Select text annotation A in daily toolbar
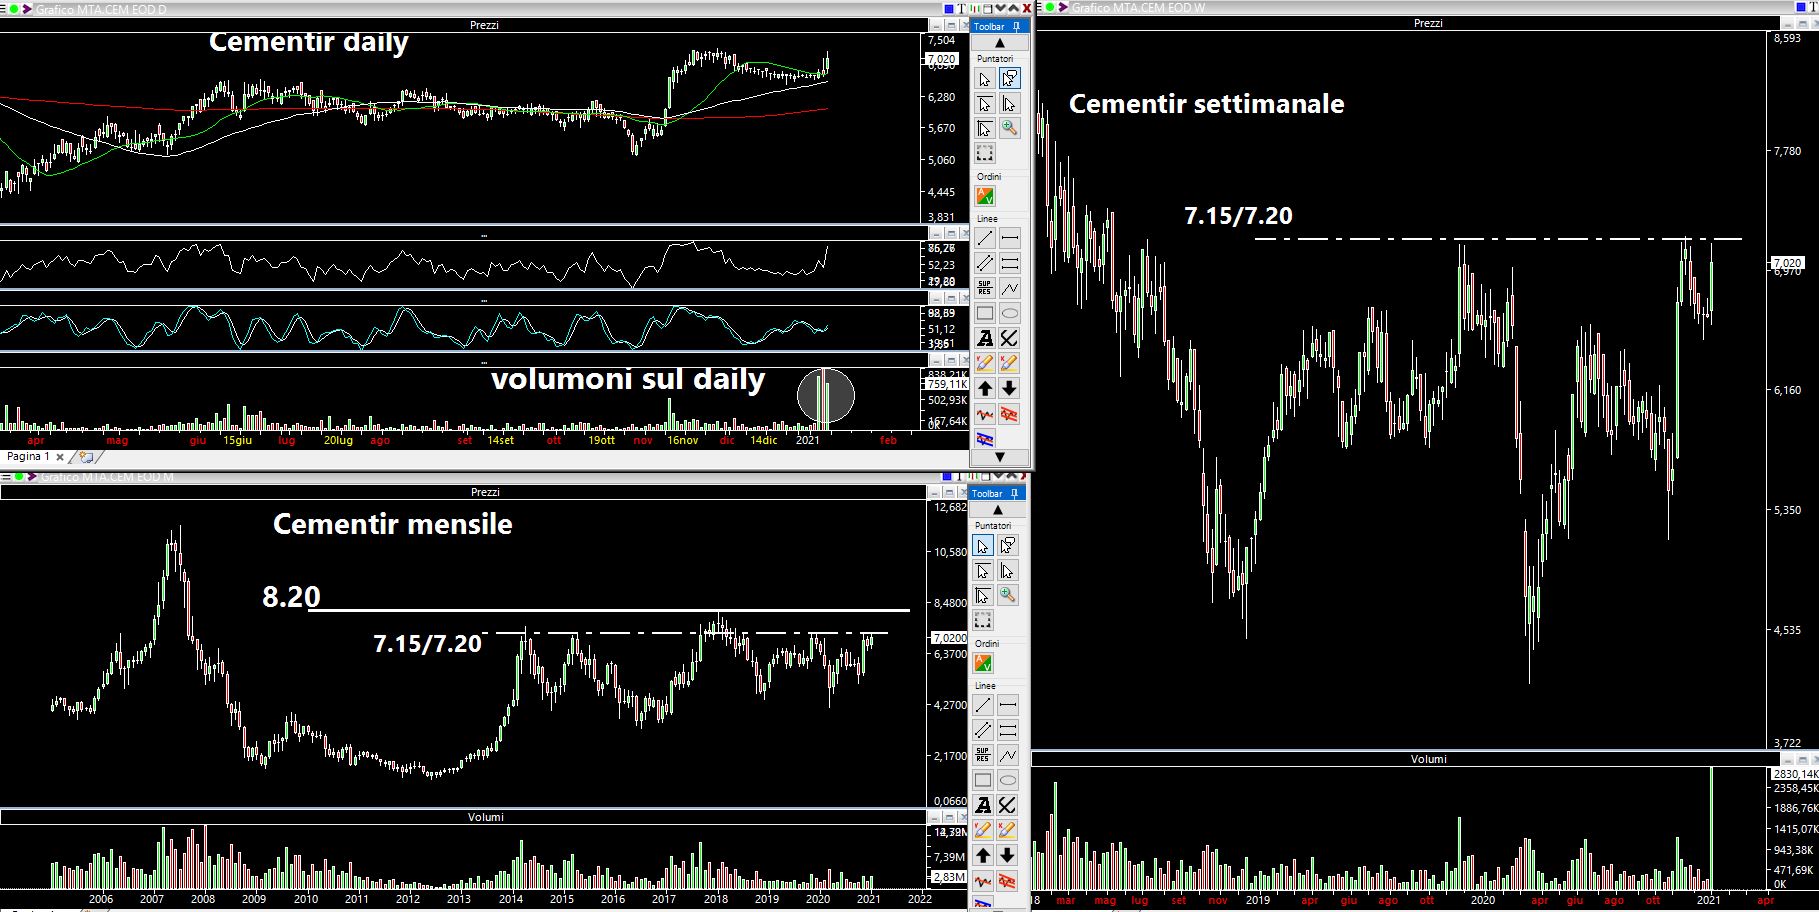This screenshot has width=1819, height=912. (985, 339)
